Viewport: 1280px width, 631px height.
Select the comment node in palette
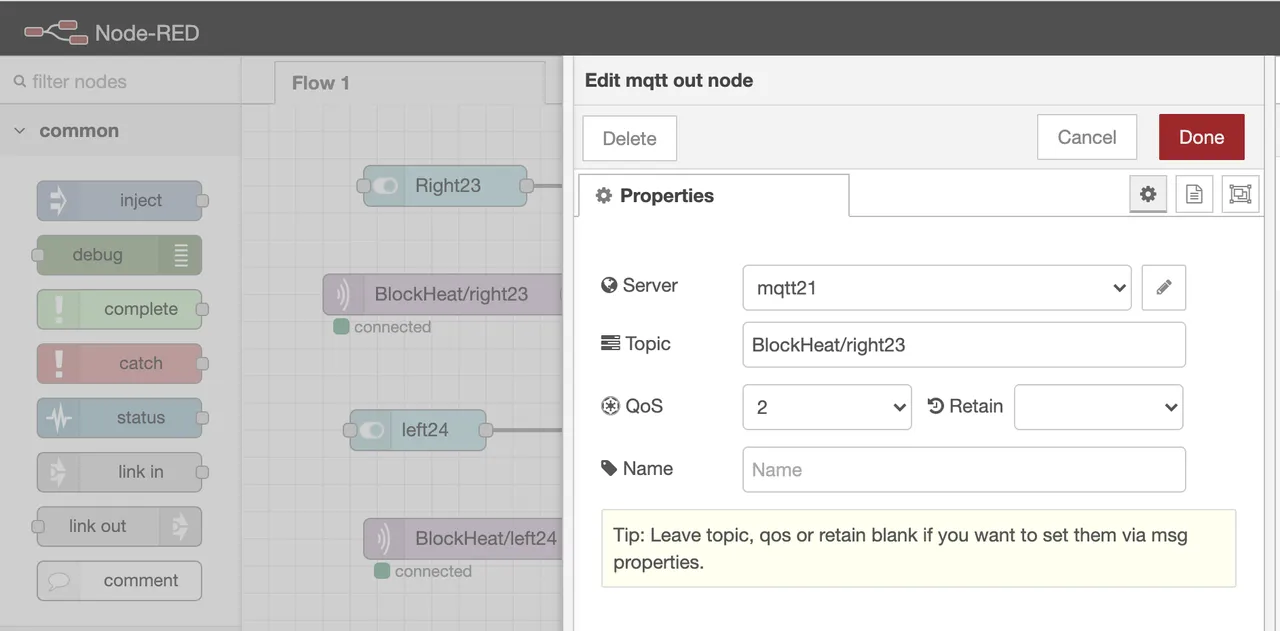(120, 580)
